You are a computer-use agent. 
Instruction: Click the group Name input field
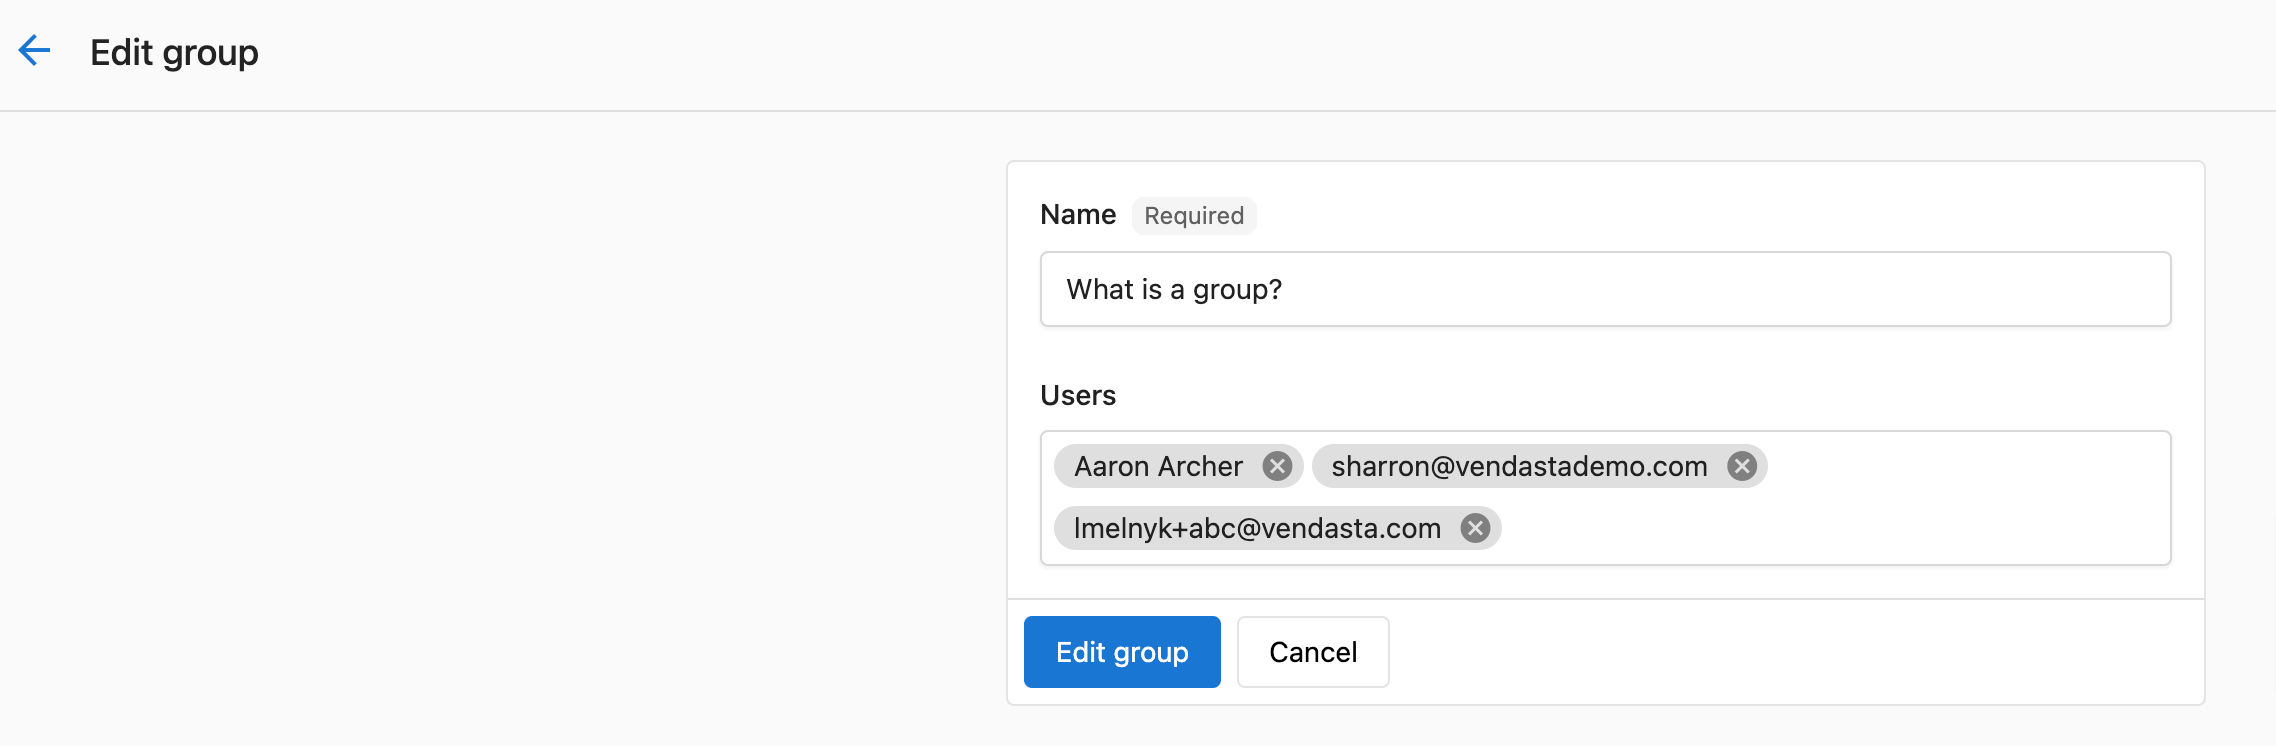[1605, 289]
